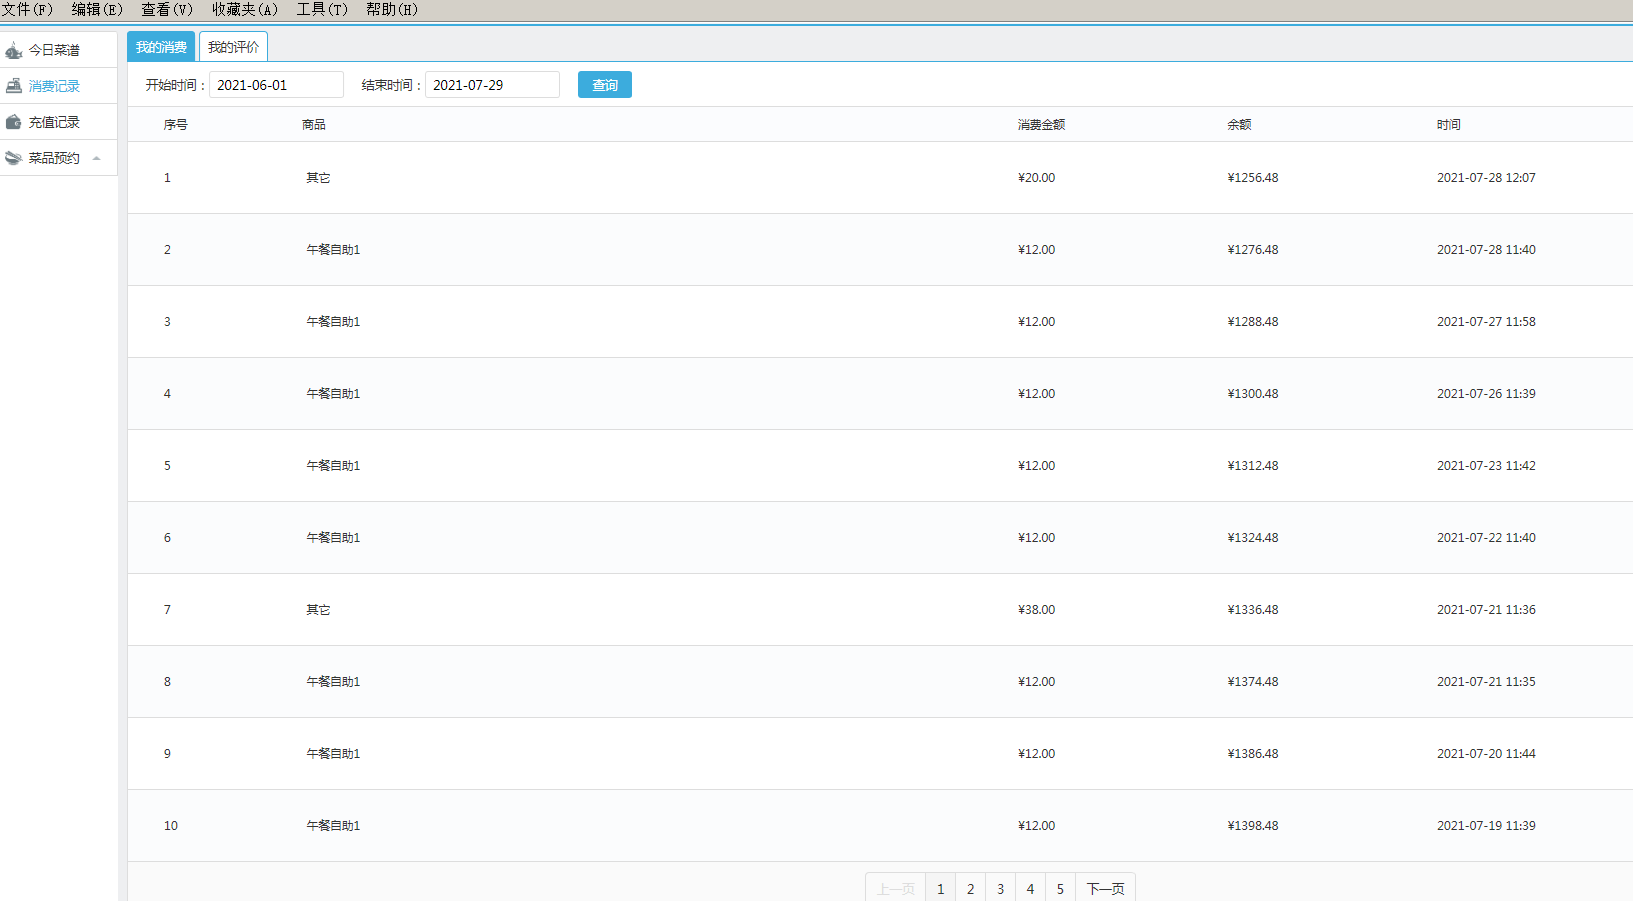Open the 今日菜谱 sidebar entry
Screen dimensions: 1633x901
(59, 50)
